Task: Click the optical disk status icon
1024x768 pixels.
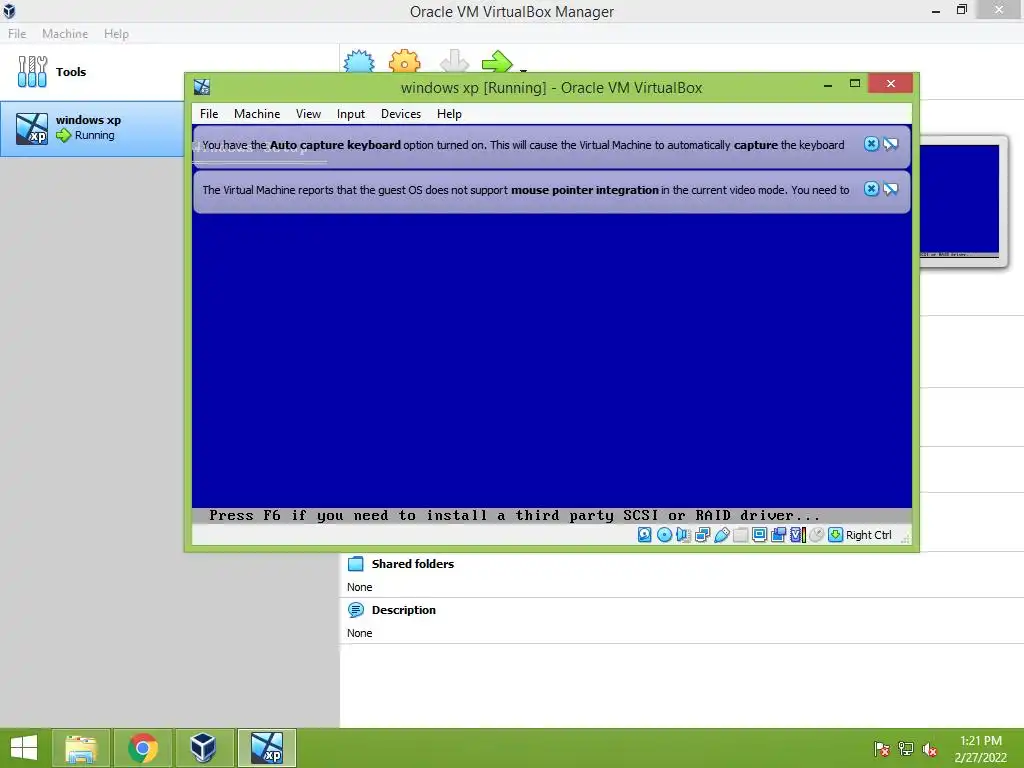Action: click(x=664, y=535)
